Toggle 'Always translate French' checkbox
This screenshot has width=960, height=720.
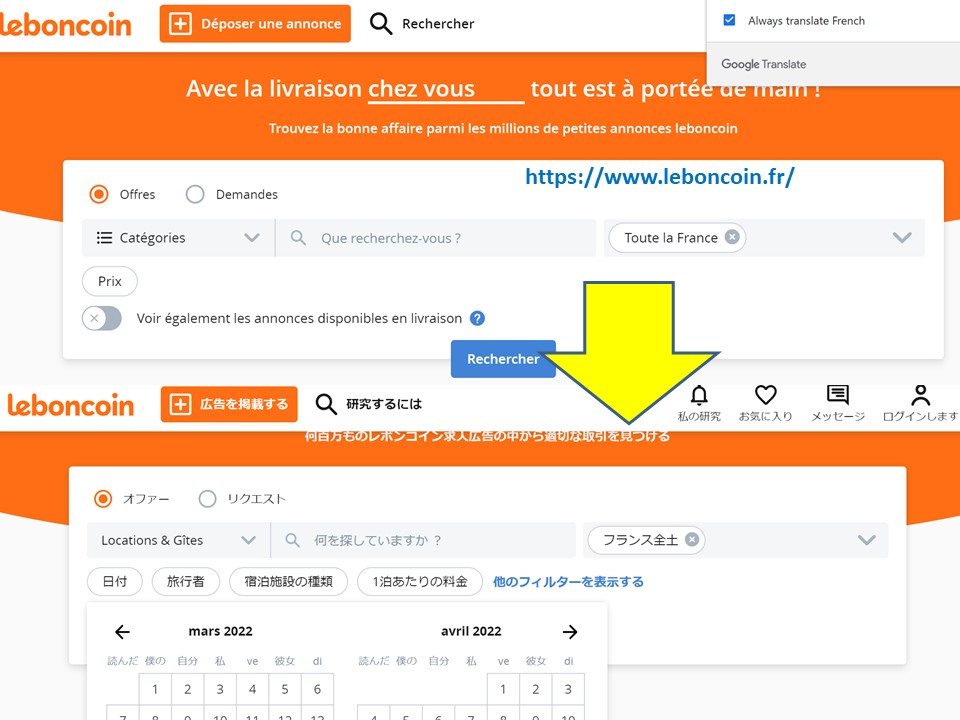(x=729, y=20)
